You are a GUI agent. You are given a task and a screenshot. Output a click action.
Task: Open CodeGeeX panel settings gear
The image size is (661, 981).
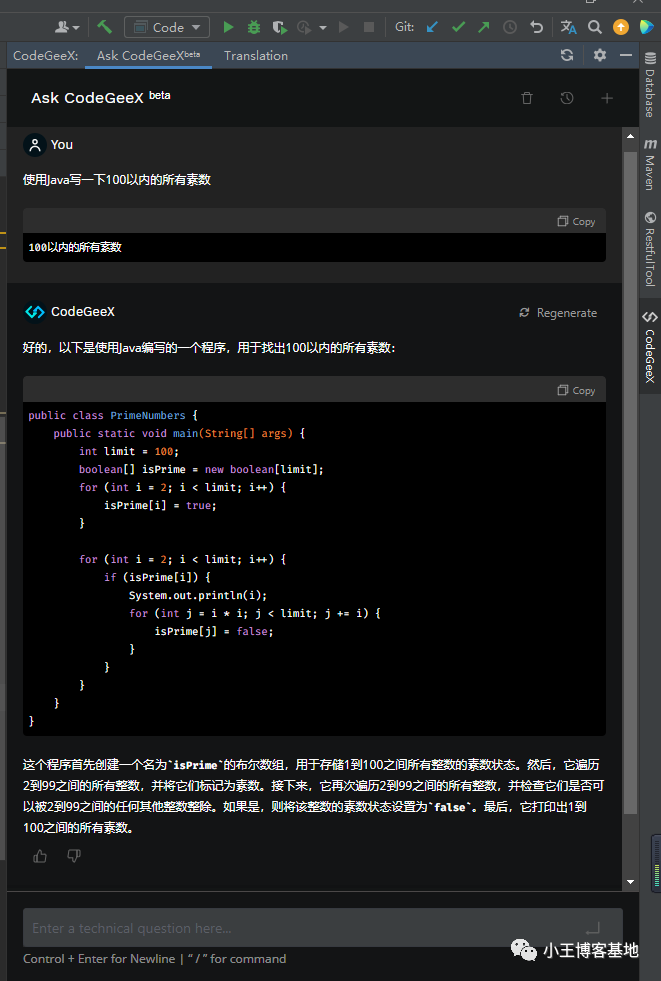[600, 55]
